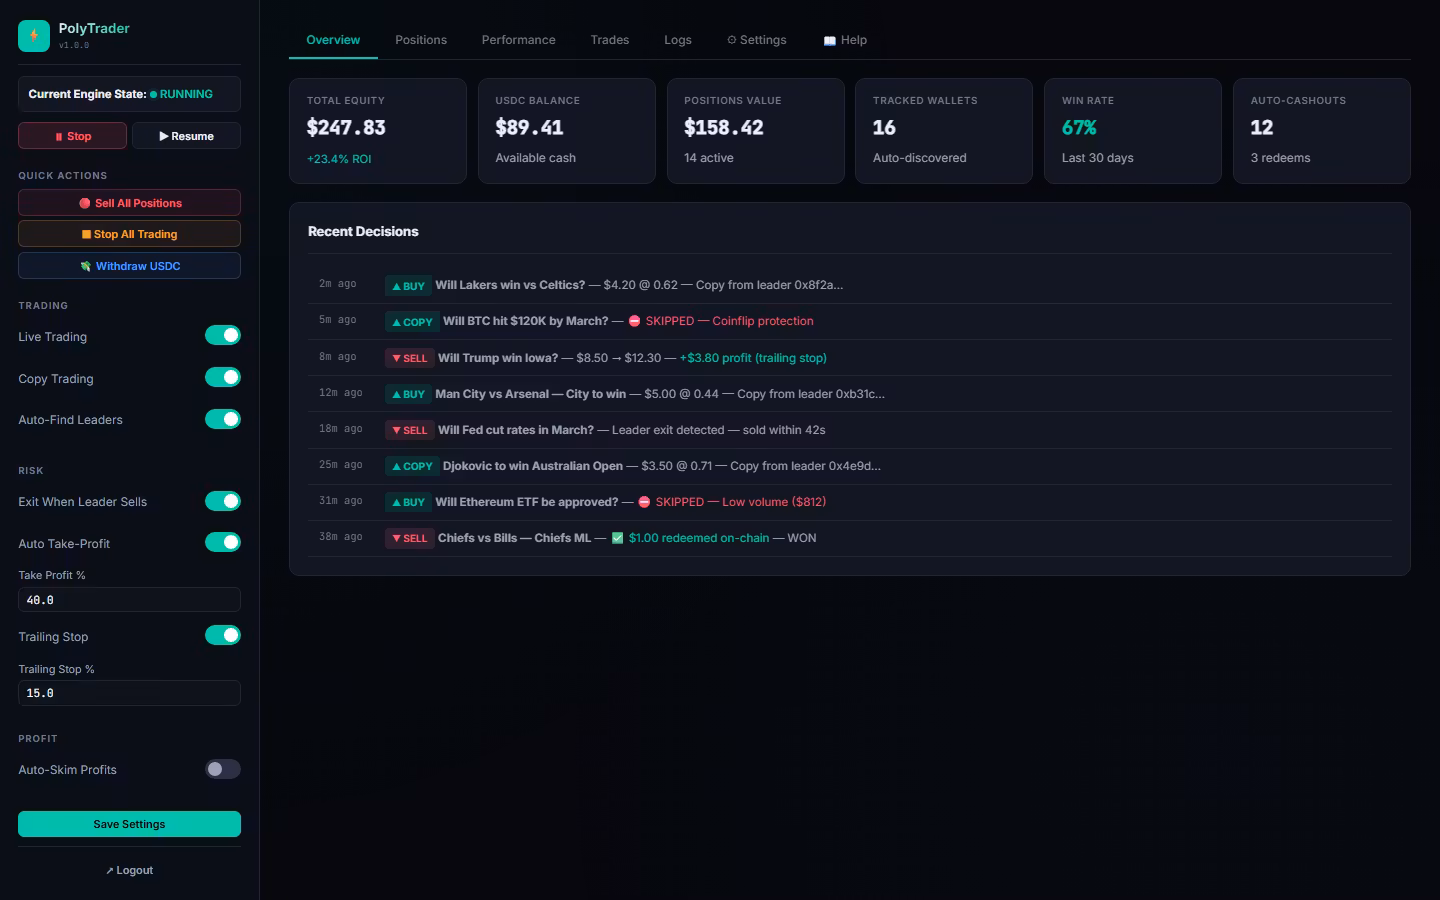Open the Settings tab with gear icon
The image size is (1440, 900).
click(x=757, y=40)
